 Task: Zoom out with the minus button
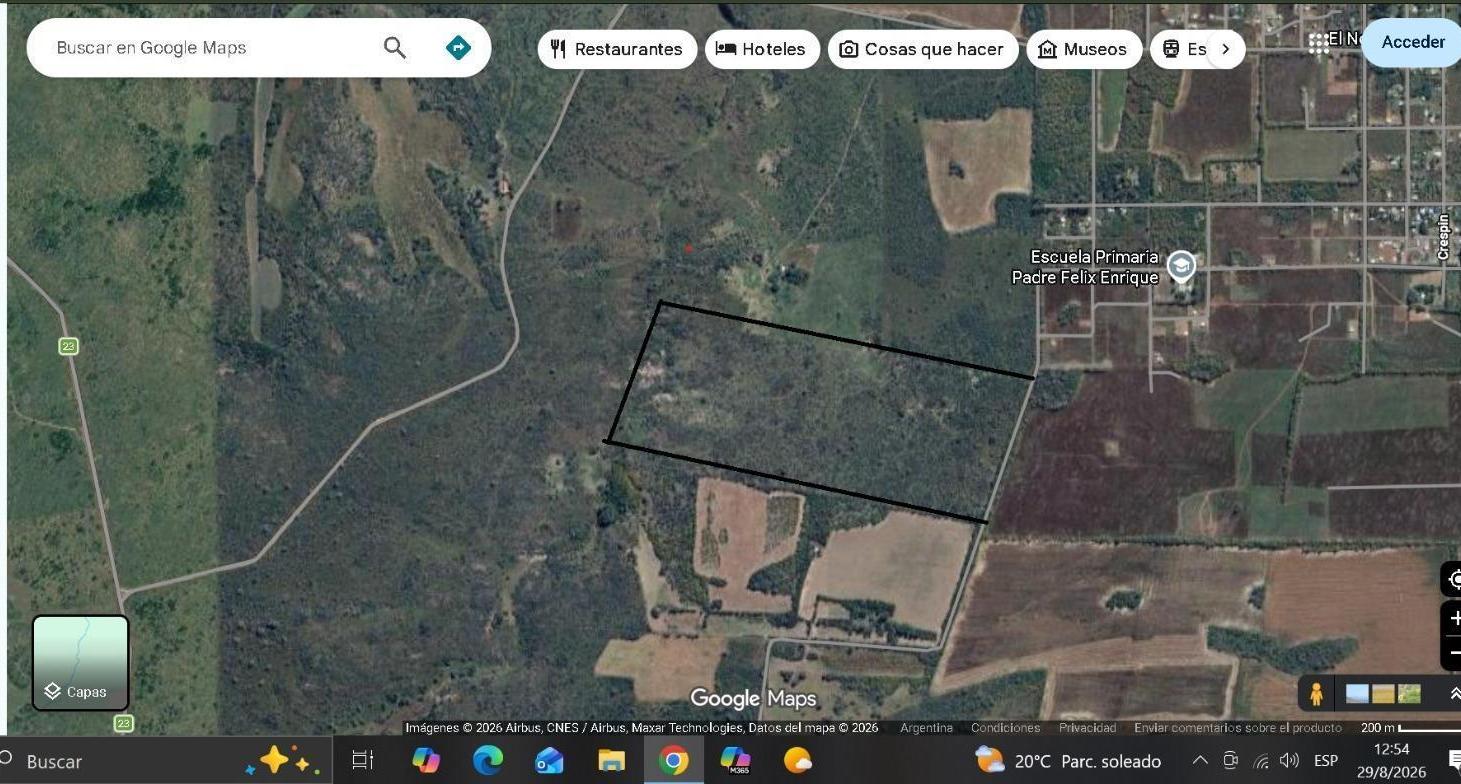point(1453,653)
